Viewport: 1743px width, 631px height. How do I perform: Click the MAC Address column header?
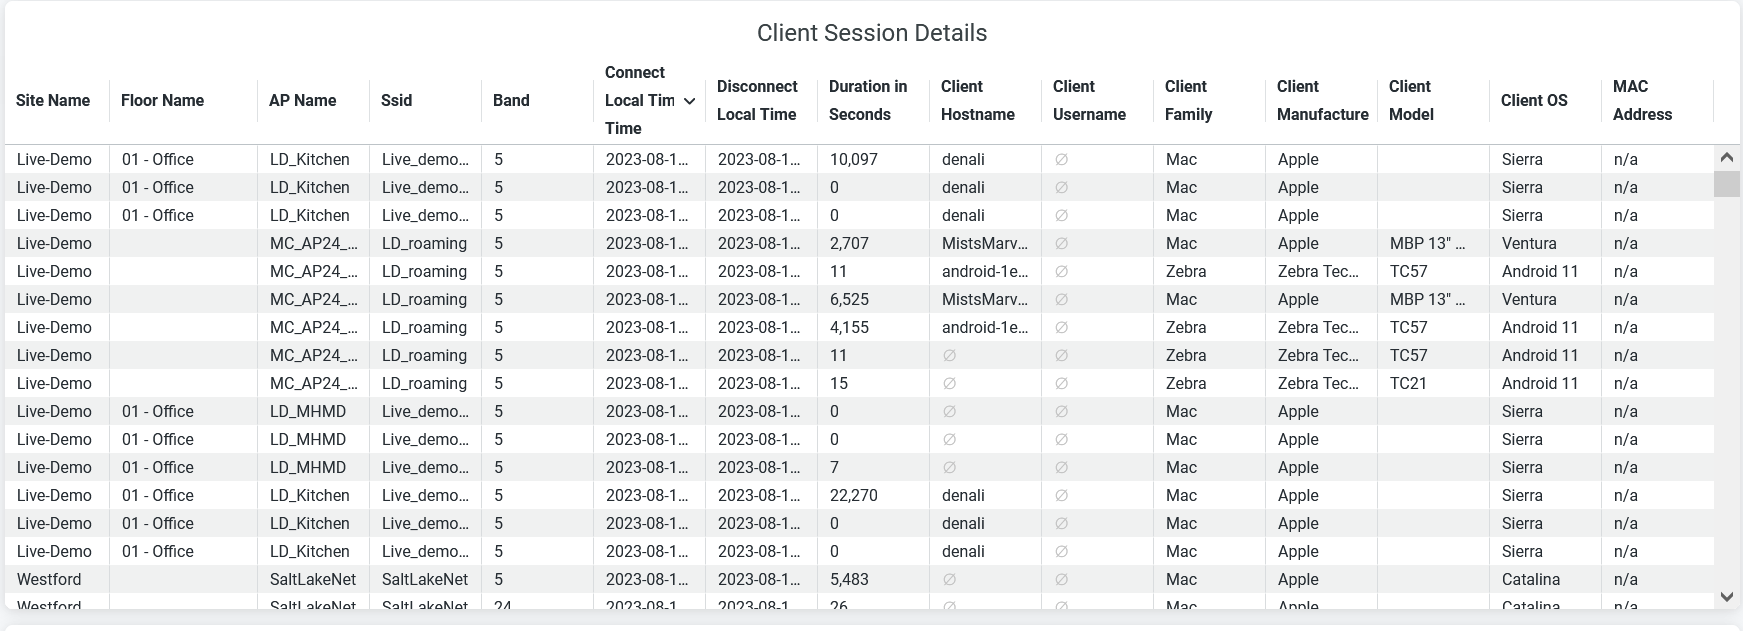coord(1642,100)
